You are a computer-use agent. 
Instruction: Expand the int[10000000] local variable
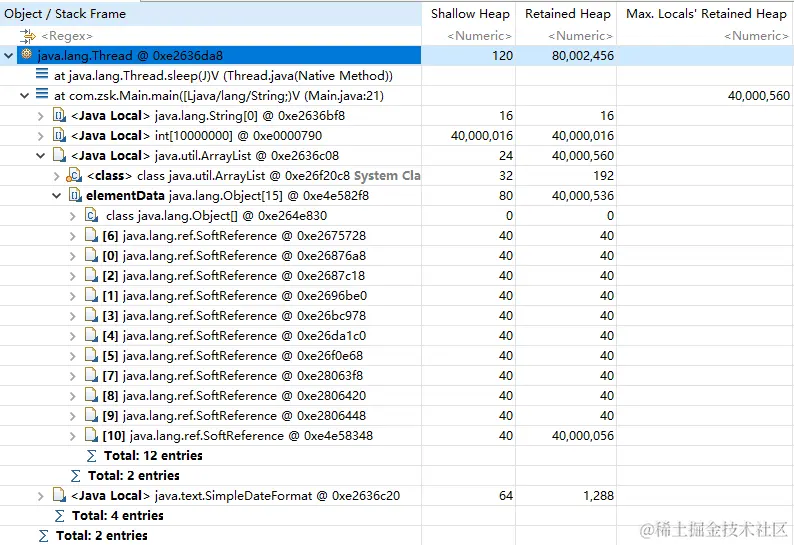pyautogui.click(x=41, y=136)
